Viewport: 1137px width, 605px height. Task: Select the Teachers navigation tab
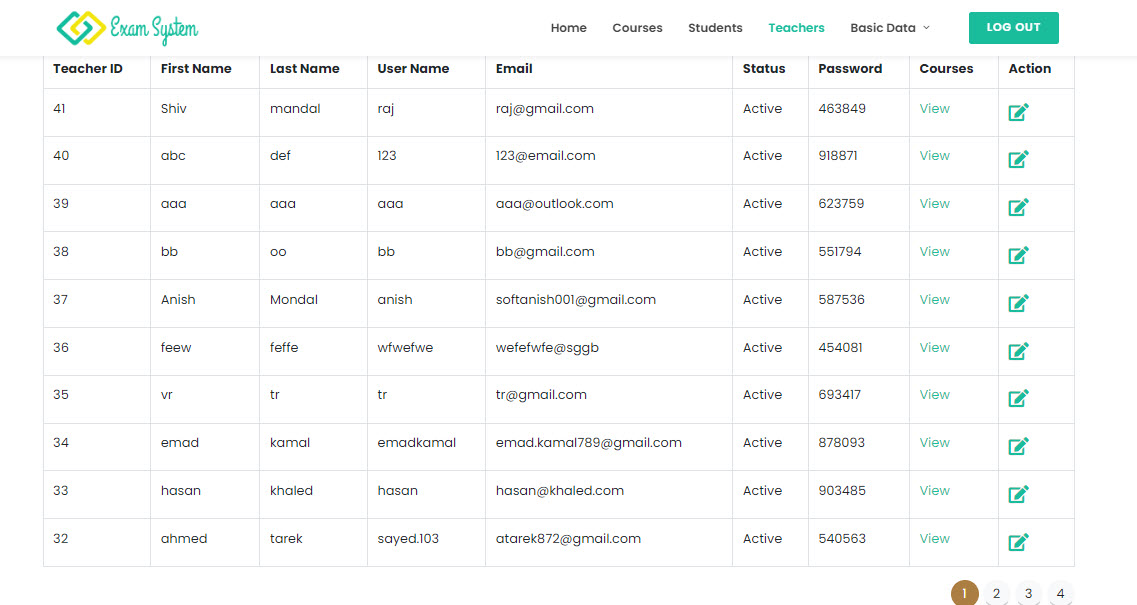796,28
